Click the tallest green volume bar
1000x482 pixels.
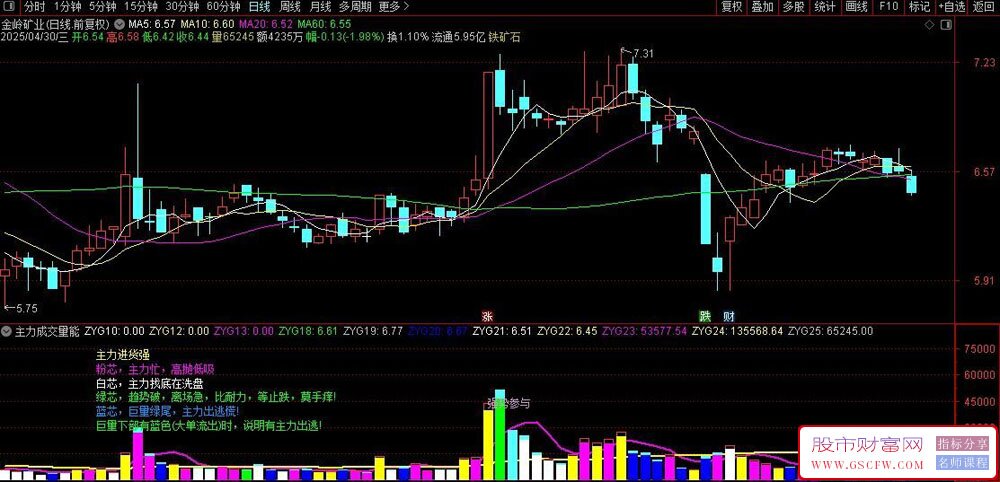click(500, 435)
